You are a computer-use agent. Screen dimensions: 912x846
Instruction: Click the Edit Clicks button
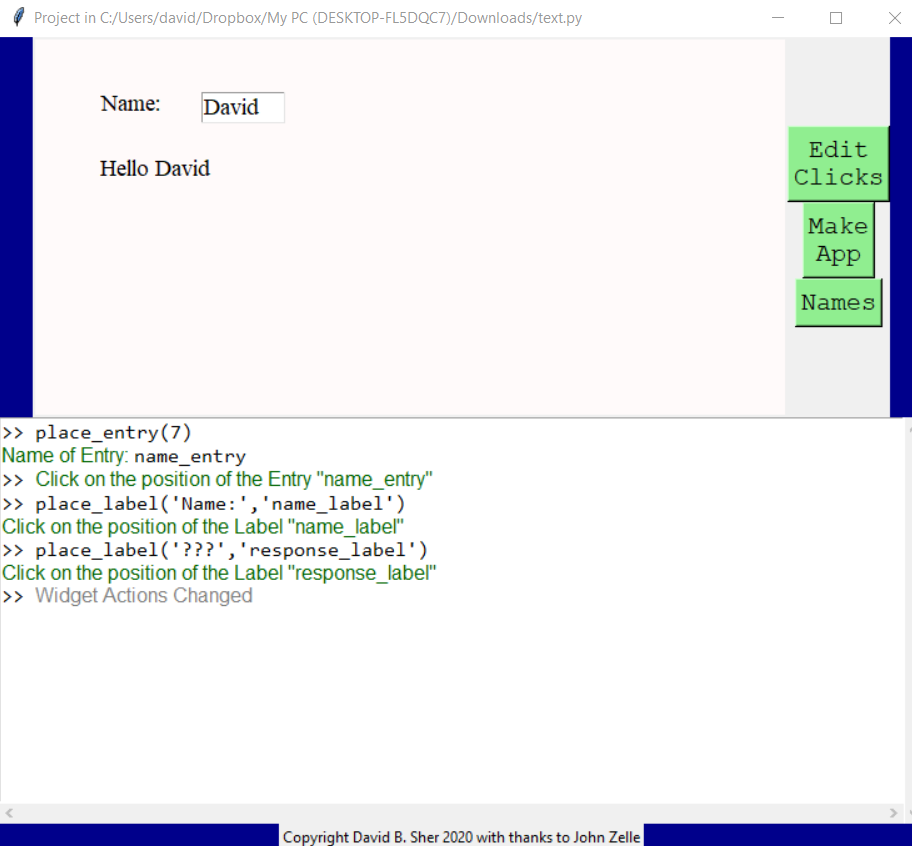point(838,164)
